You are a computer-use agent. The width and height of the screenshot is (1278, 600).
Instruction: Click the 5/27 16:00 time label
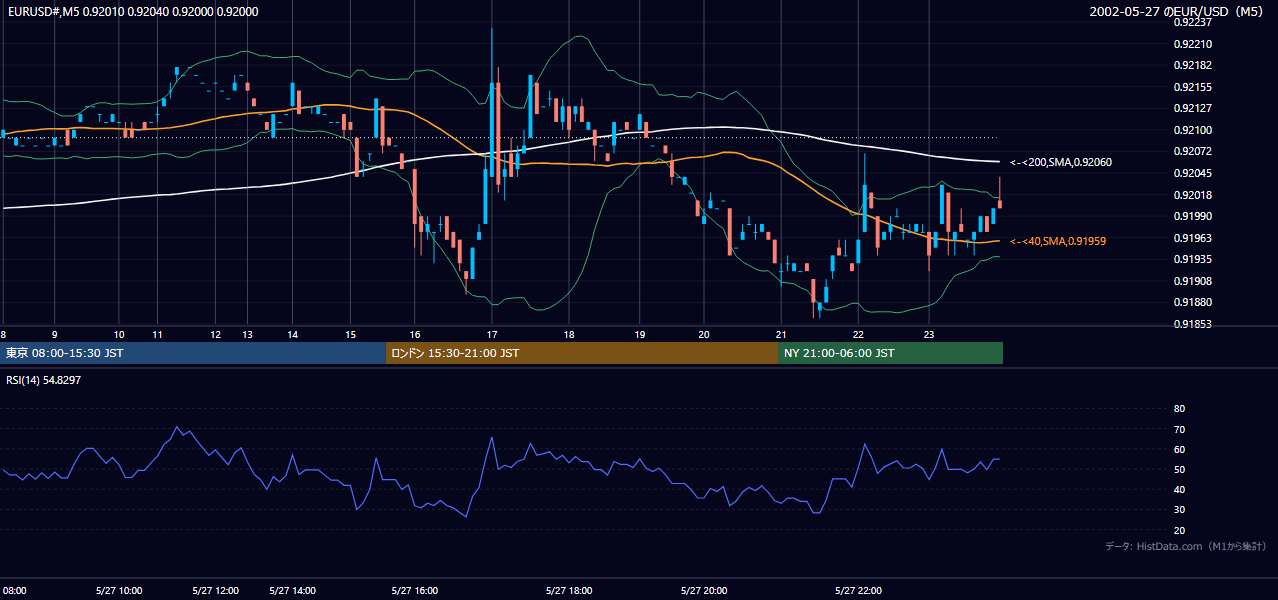(415, 591)
